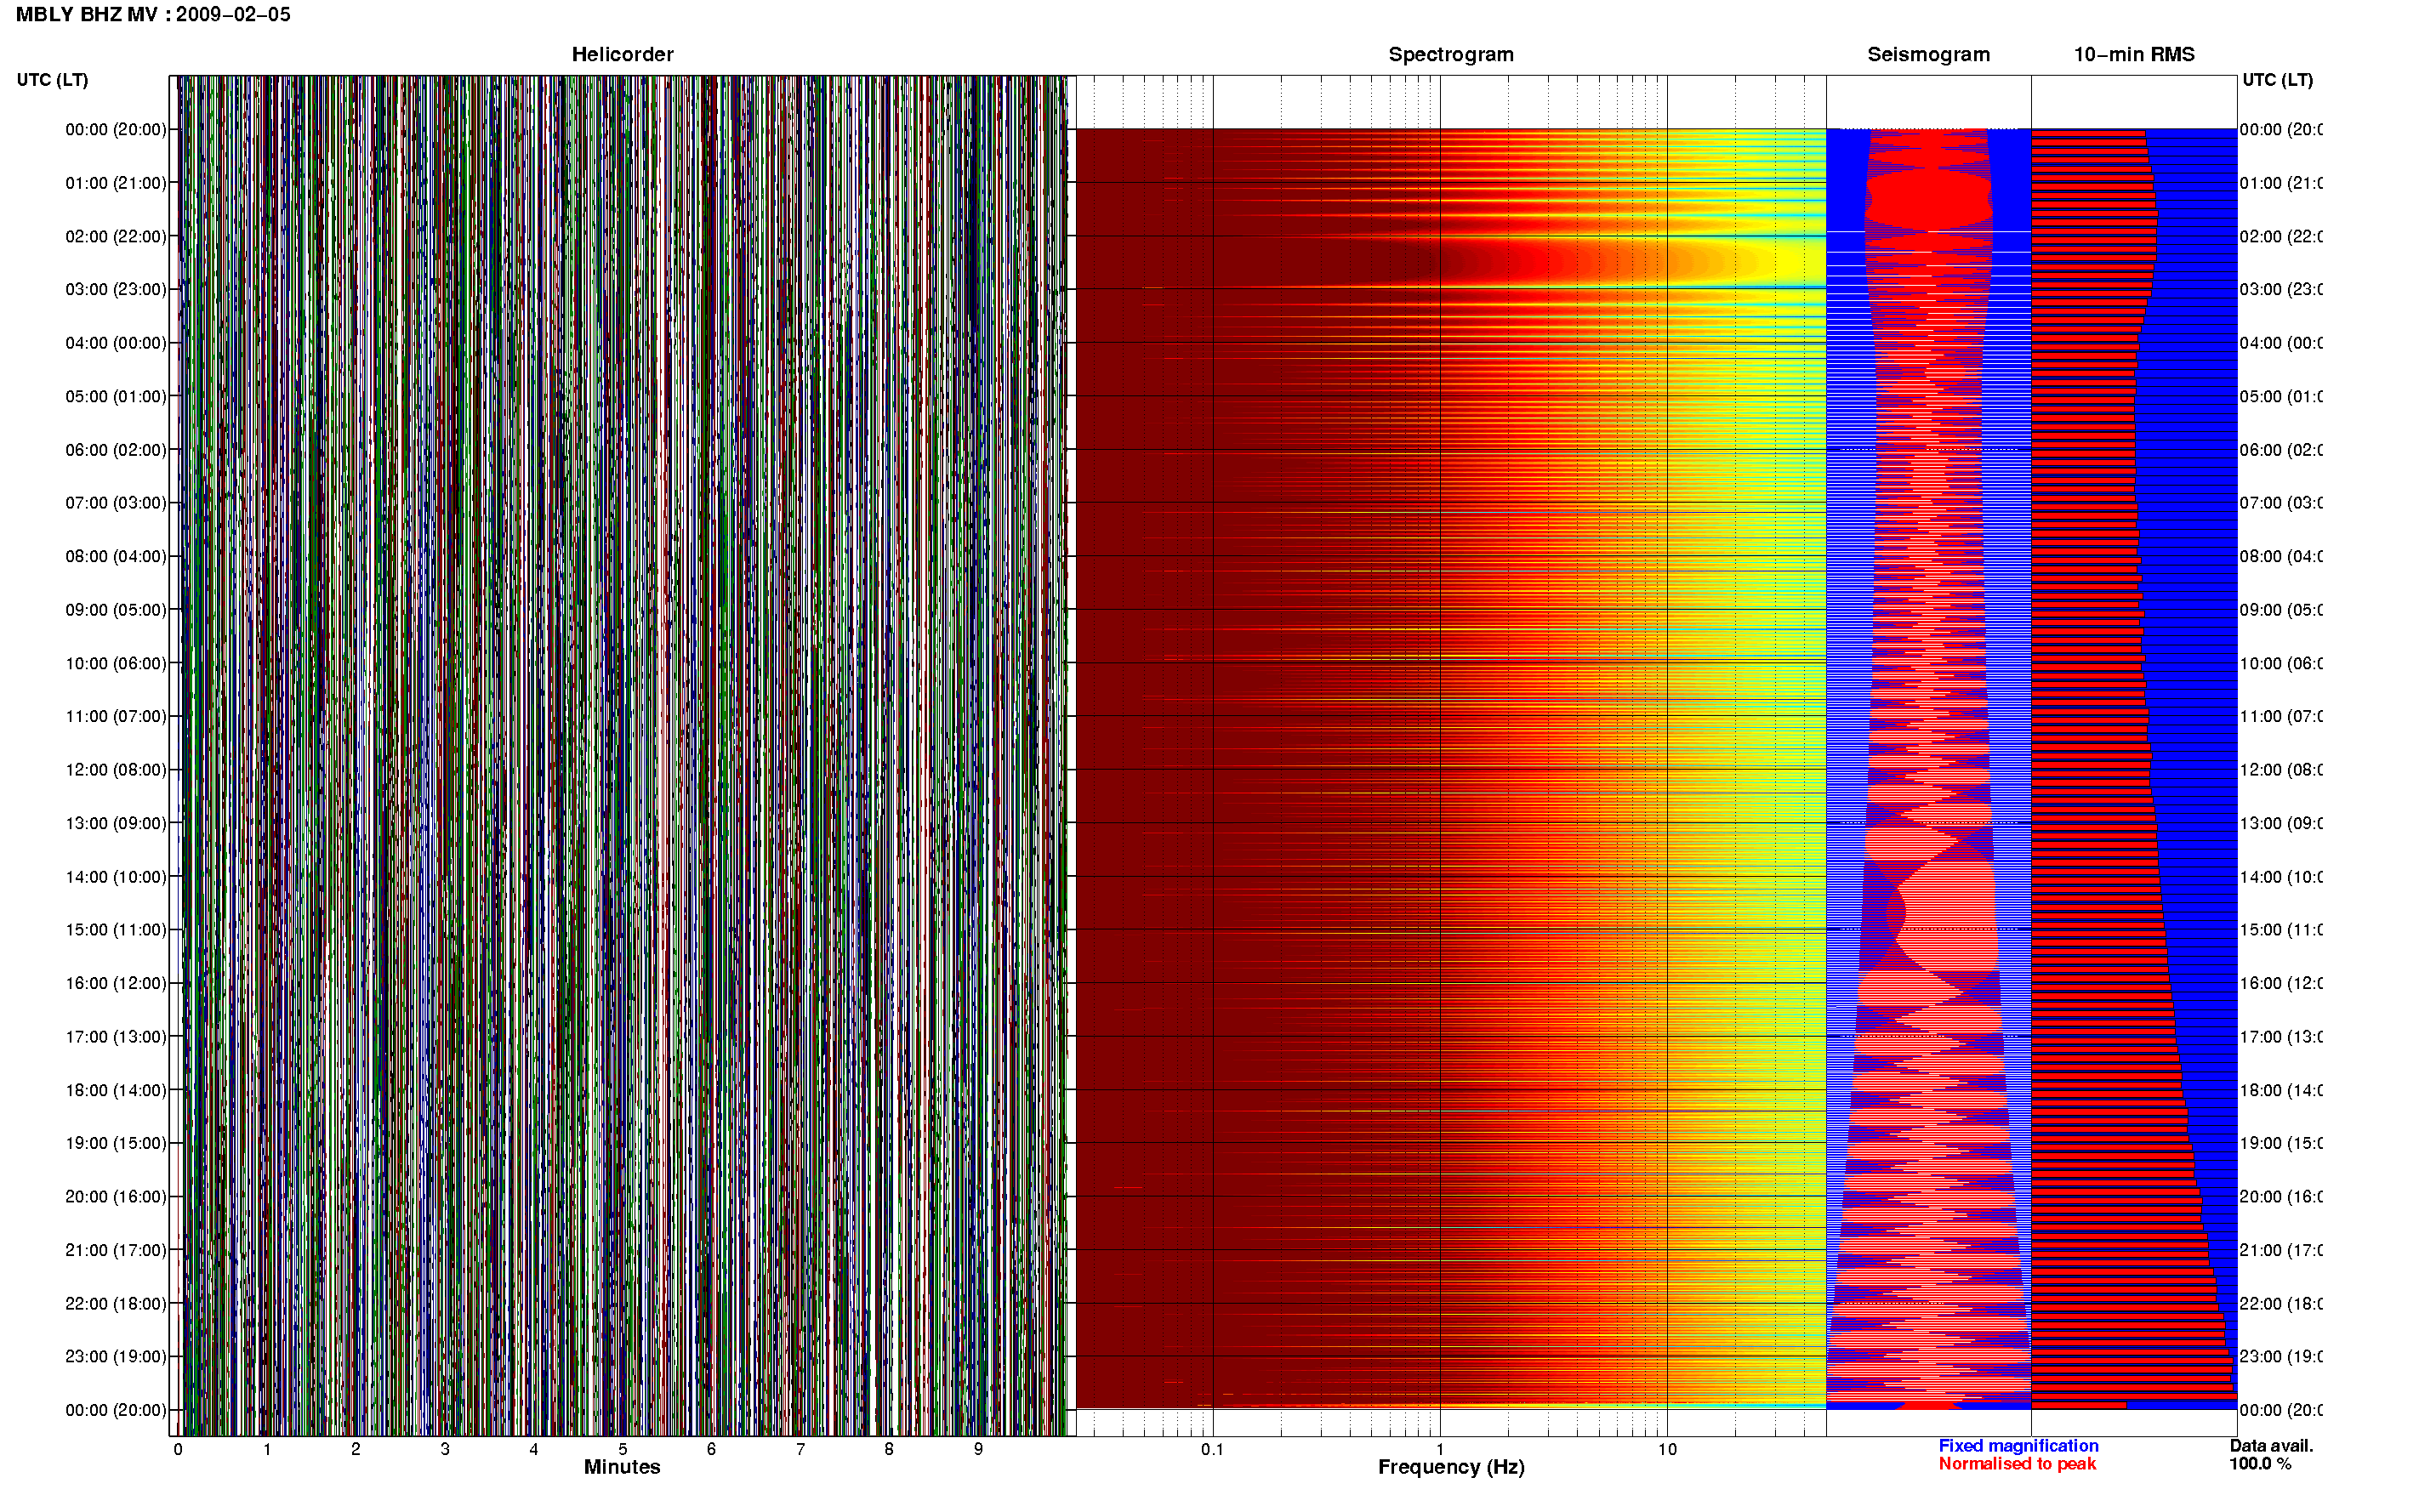Click the left 21:00 (17:00) time label

[116, 1250]
